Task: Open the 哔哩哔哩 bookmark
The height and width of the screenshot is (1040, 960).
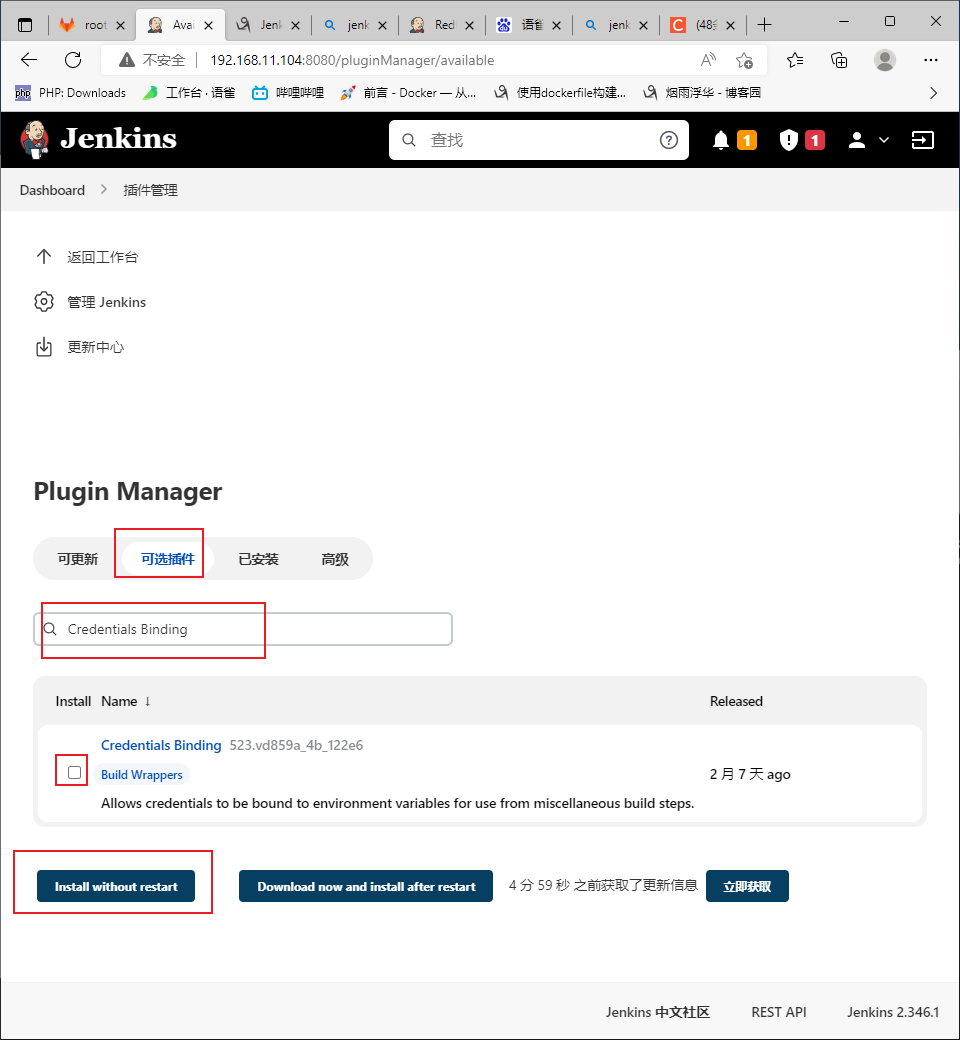Action: click(288, 93)
